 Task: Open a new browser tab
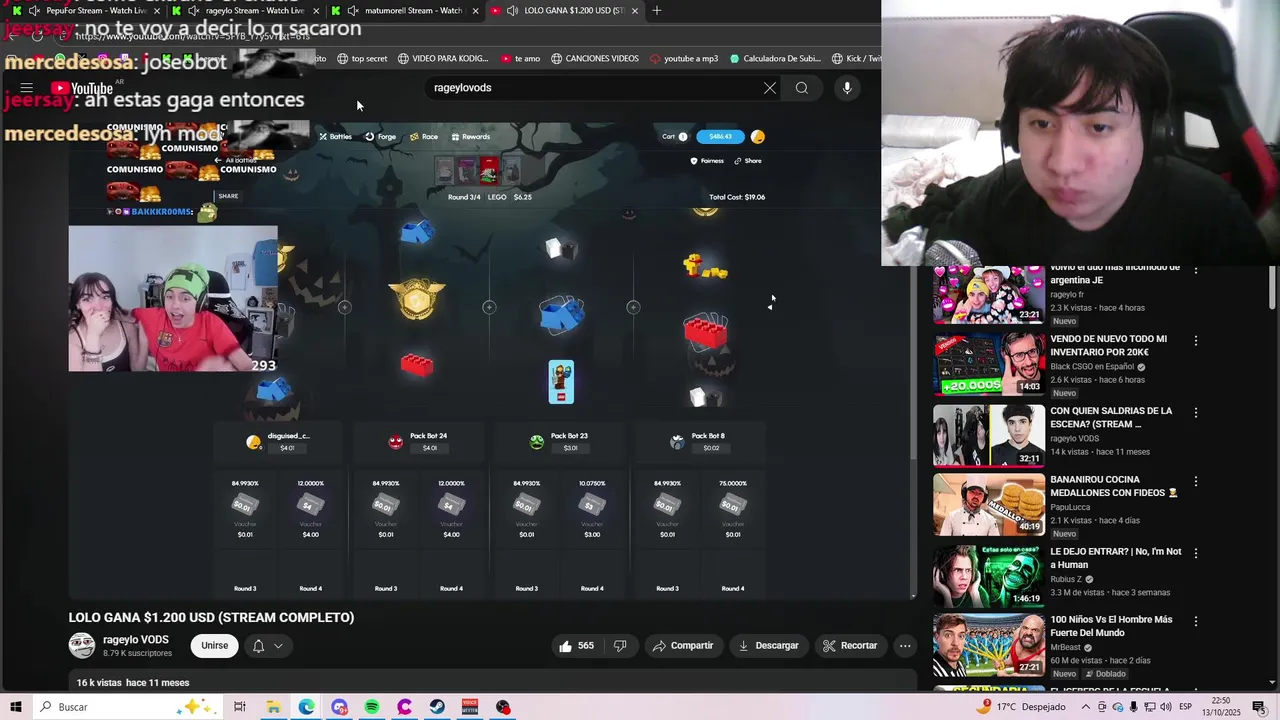pos(657,10)
